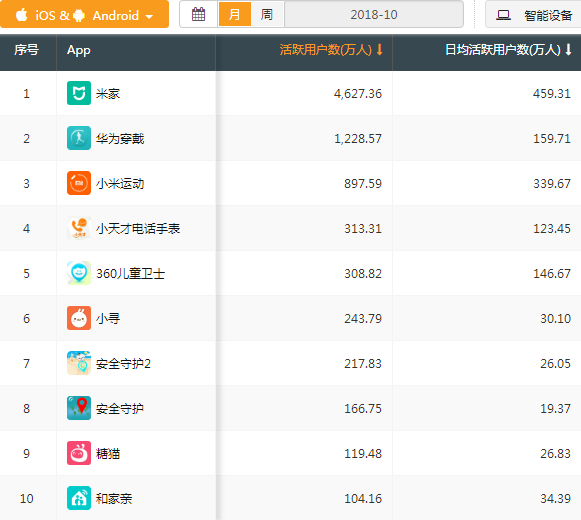The width and height of the screenshot is (581, 520).
Task: Click the laptop icon beside 智能设备
Action: [504, 15]
